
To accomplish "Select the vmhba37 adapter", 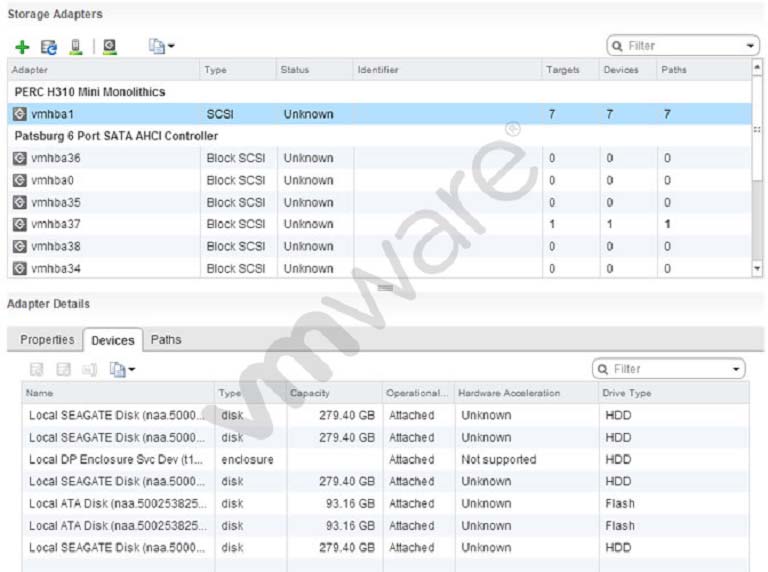I will pyautogui.click(x=380, y=224).
